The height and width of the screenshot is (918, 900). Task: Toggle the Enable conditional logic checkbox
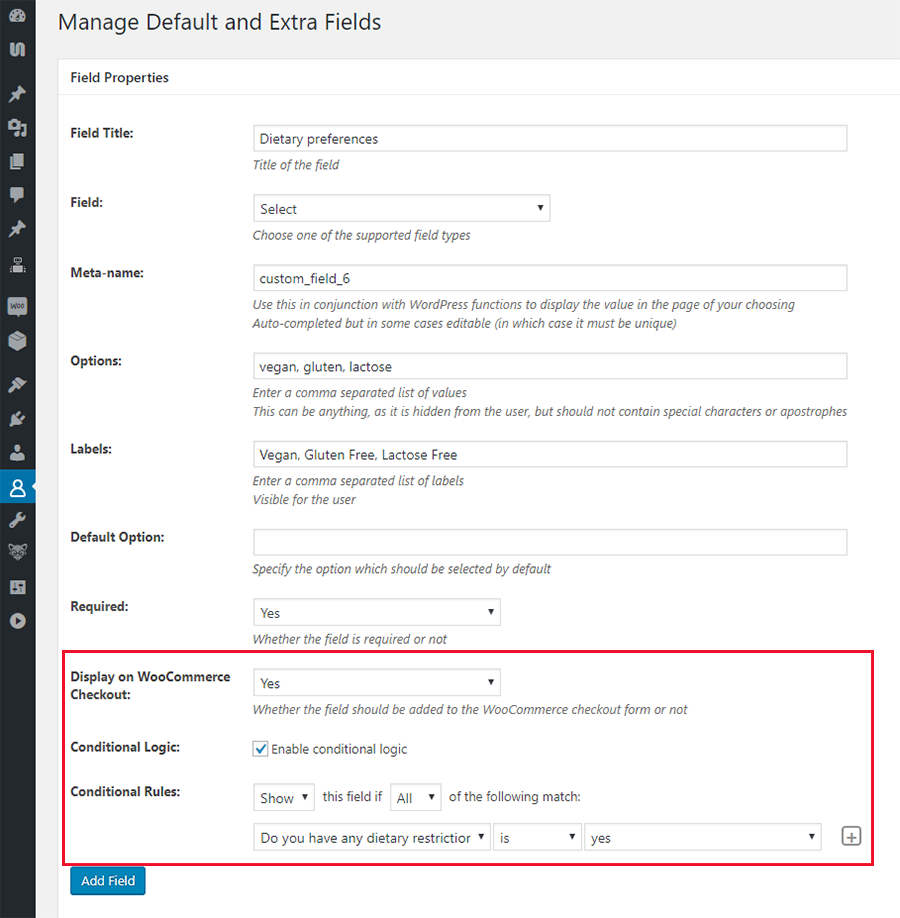coord(261,749)
